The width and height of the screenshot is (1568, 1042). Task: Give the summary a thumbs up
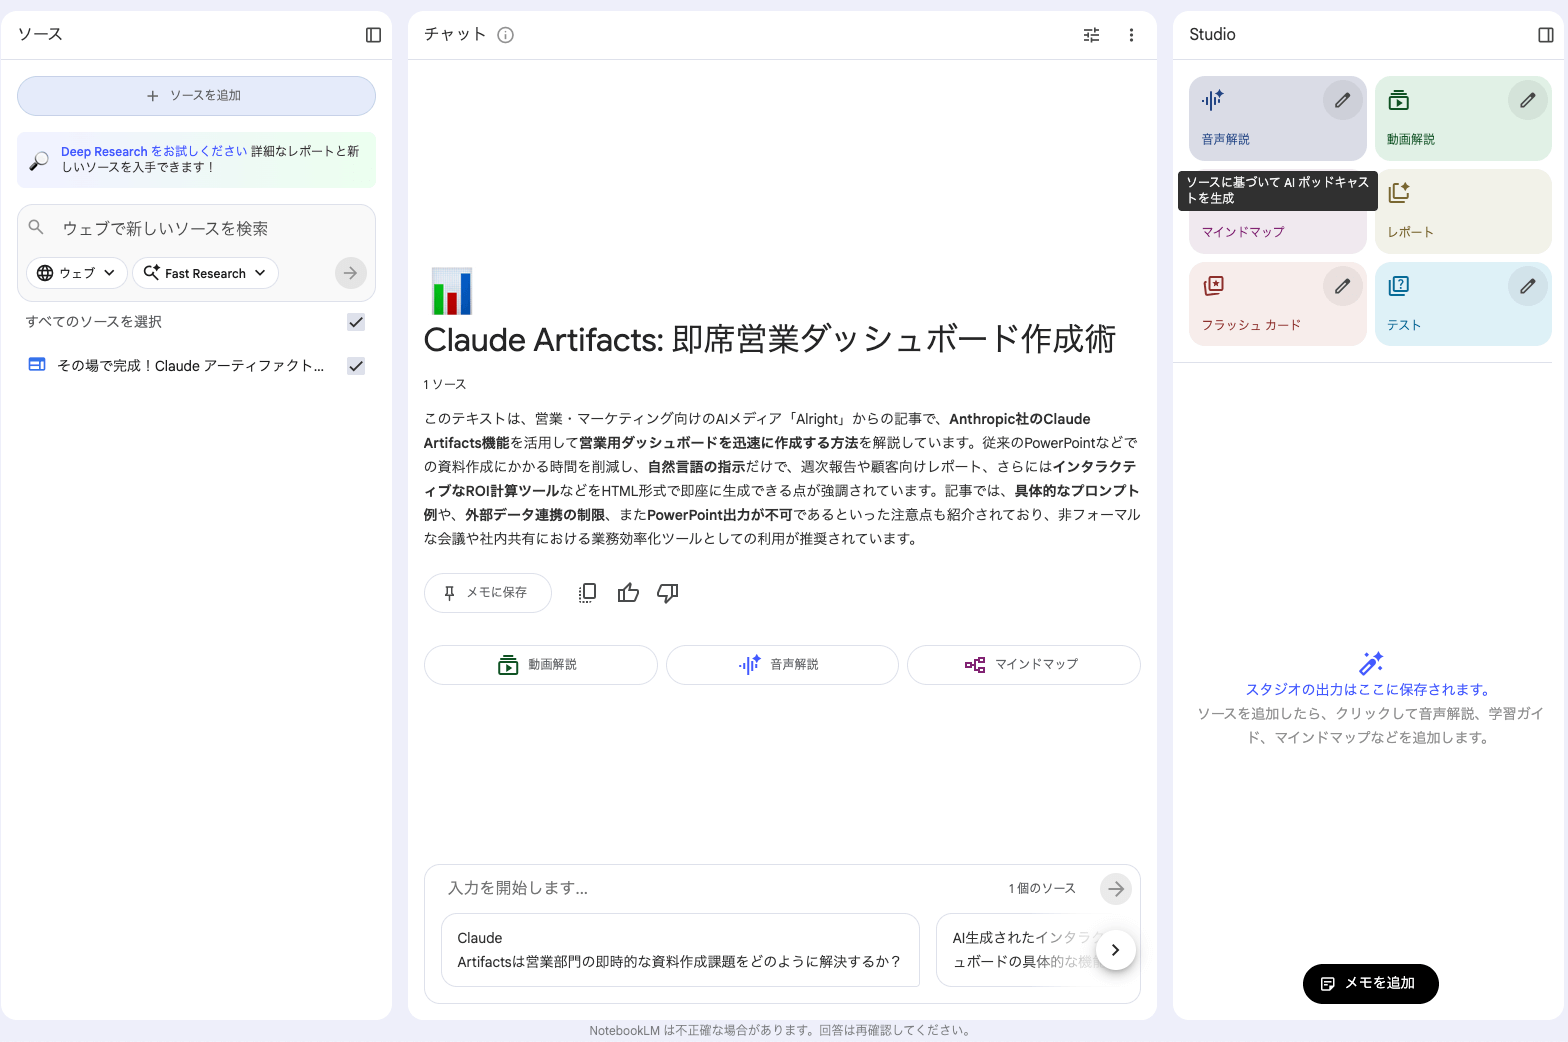coord(628,593)
